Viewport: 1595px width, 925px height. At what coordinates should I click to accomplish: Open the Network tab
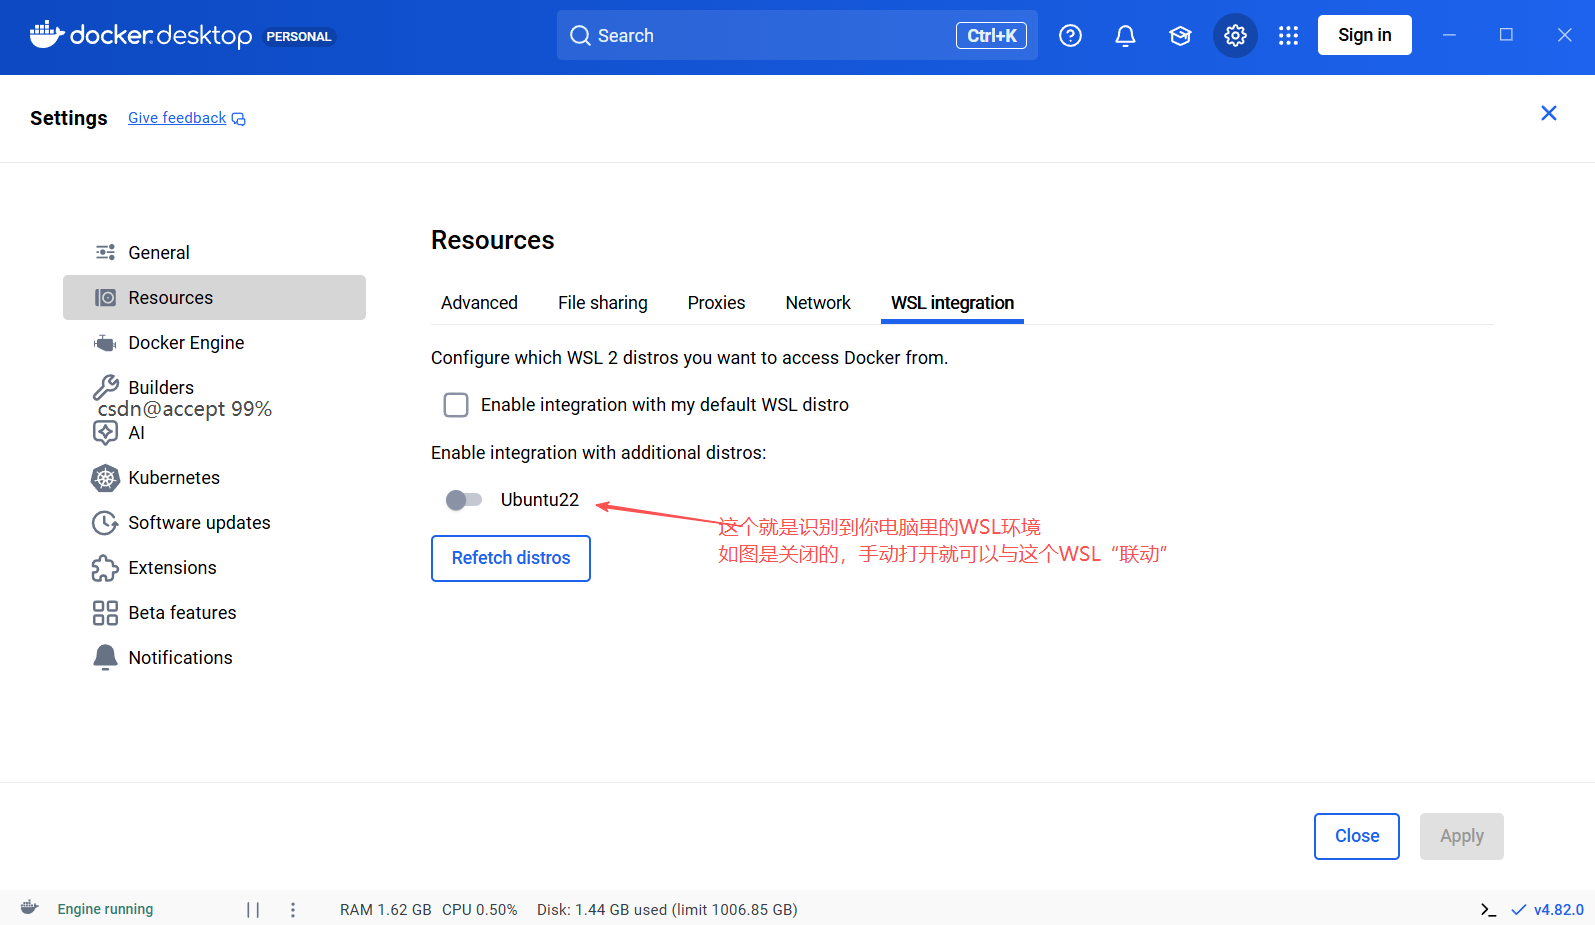point(818,303)
